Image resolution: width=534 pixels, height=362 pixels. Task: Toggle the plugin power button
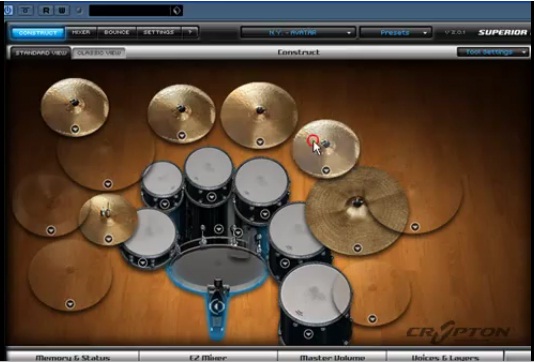(x=8, y=10)
